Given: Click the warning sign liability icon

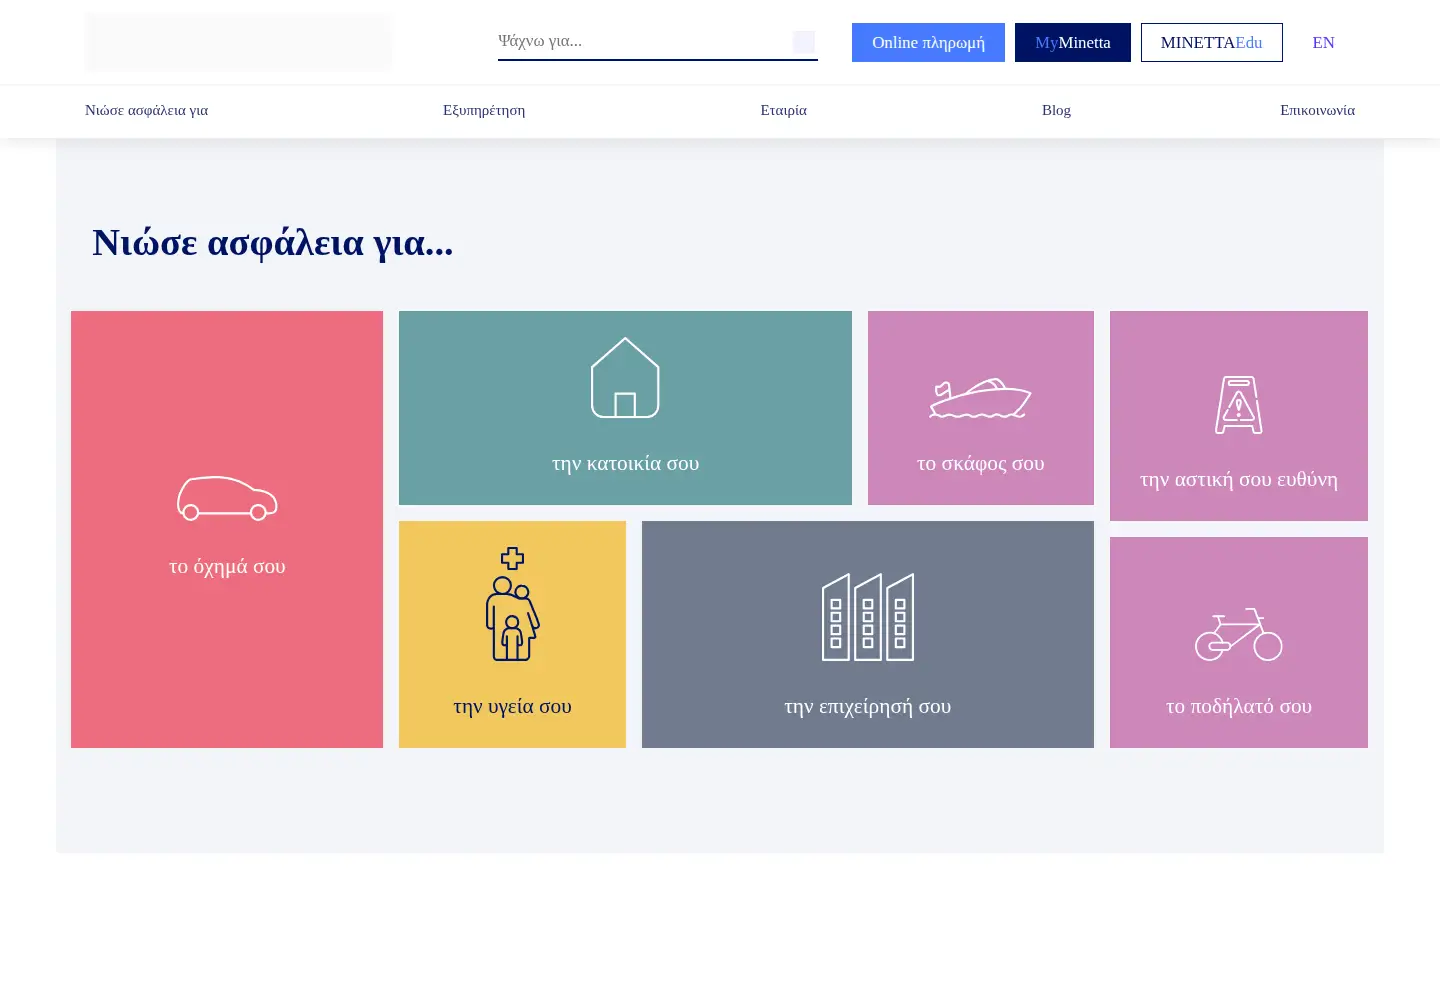Looking at the screenshot, I should 1238,405.
